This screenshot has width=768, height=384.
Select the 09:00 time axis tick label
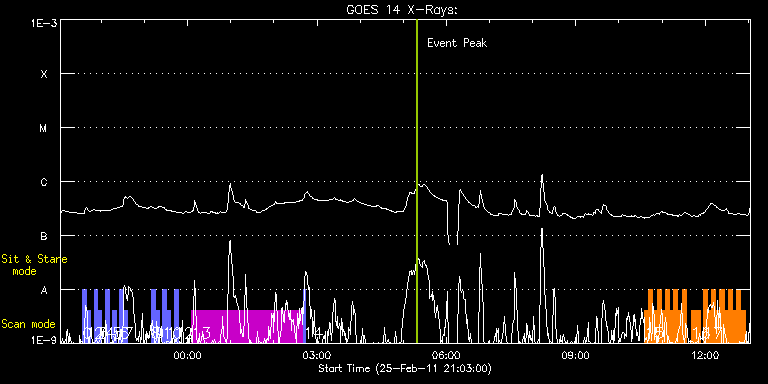pyautogui.click(x=576, y=354)
